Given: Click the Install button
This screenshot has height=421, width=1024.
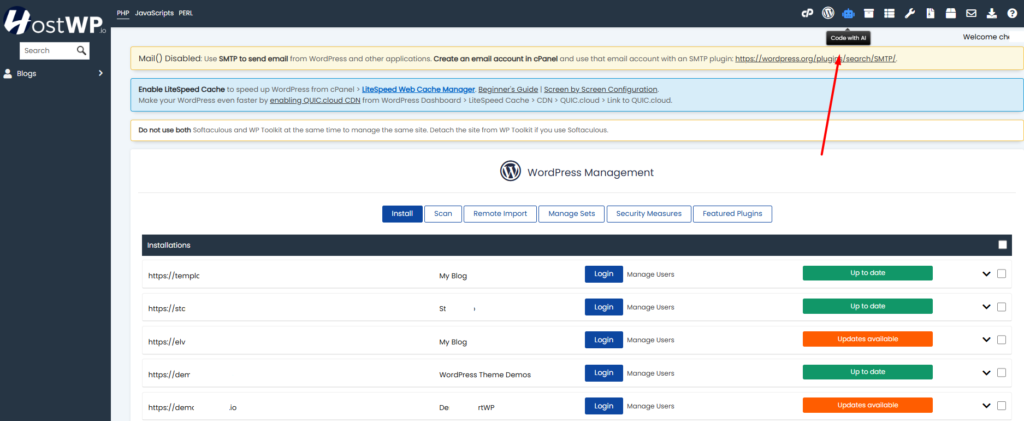Looking at the screenshot, I should (x=402, y=213).
